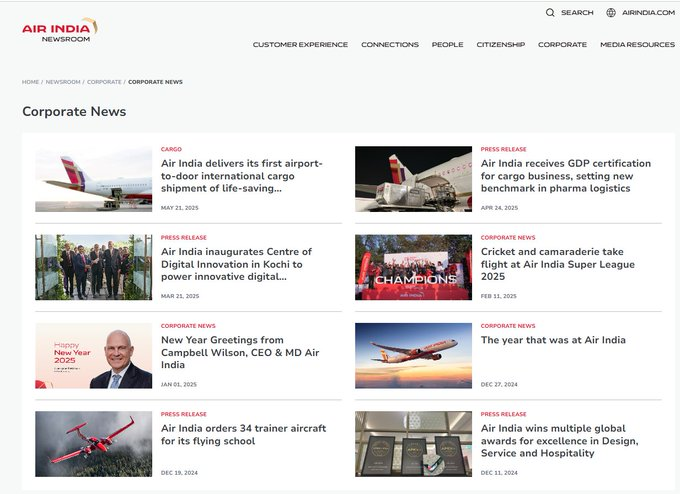Open the Campbell Wilson New Year thumbnail
Screen dimensions: 680x494
click(94, 355)
